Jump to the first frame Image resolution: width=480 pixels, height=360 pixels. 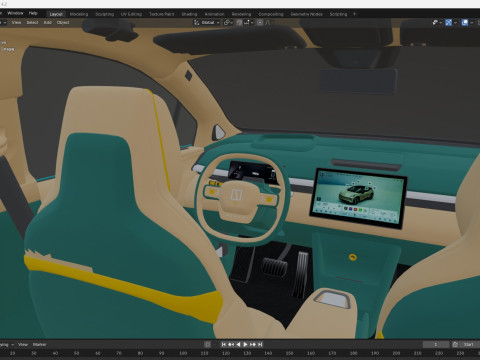point(224,344)
